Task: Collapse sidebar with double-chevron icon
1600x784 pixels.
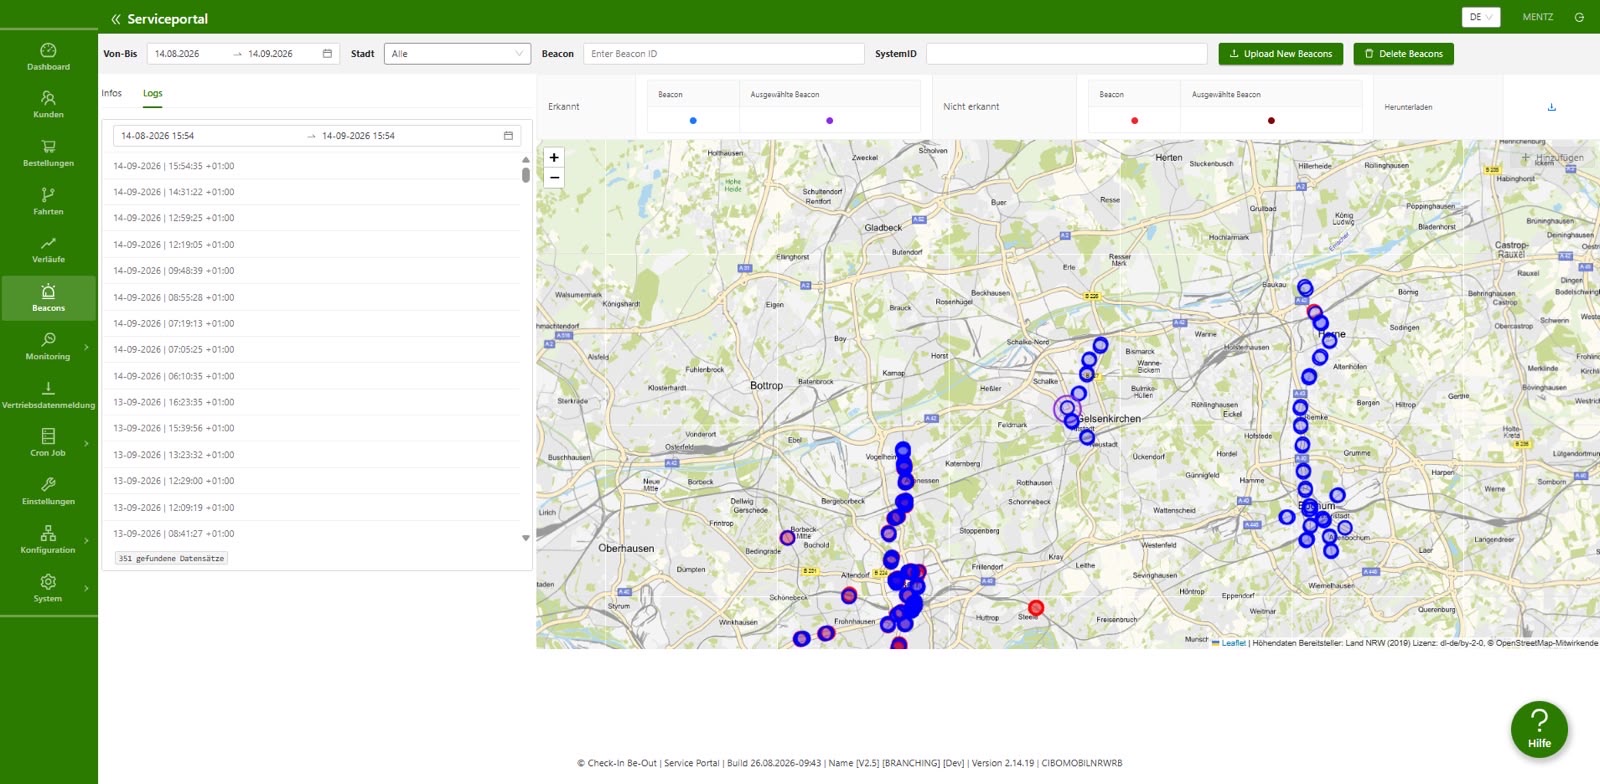Action: click(x=116, y=19)
